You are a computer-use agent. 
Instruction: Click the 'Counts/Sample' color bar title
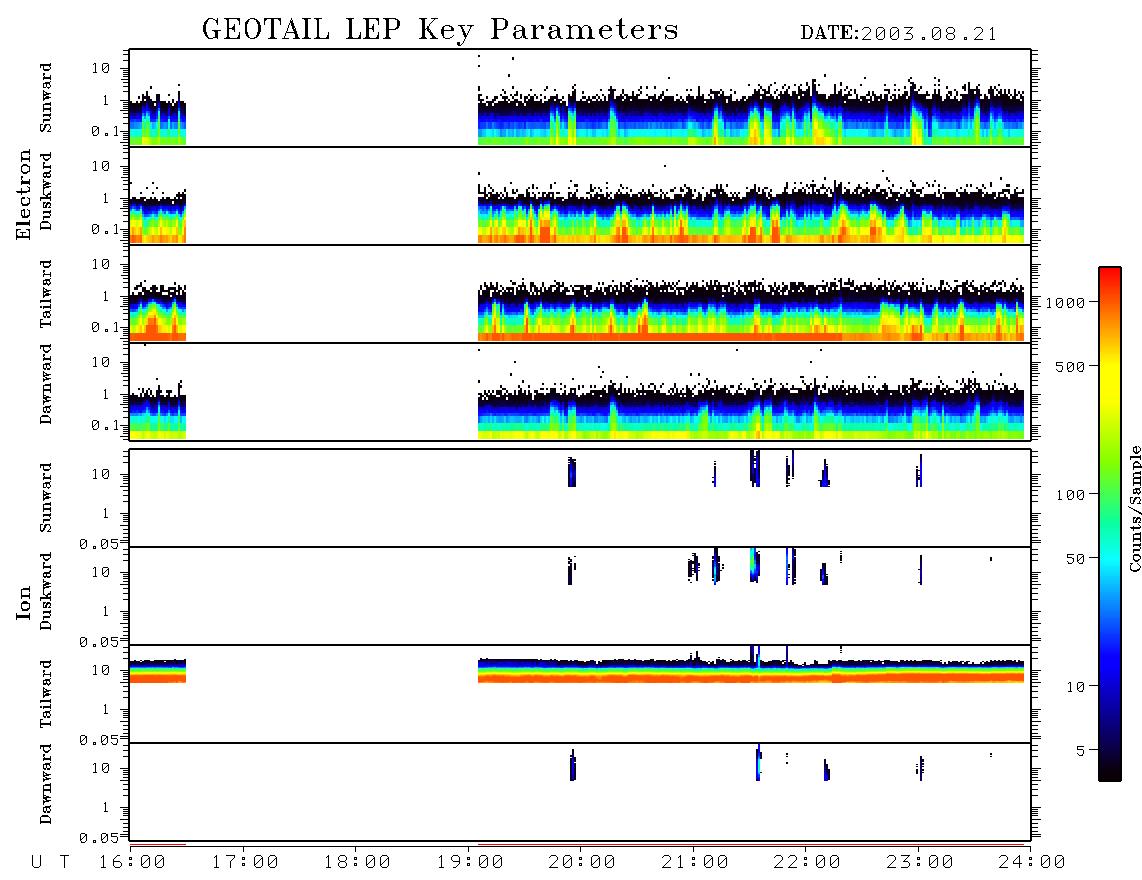[x=1134, y=509]
